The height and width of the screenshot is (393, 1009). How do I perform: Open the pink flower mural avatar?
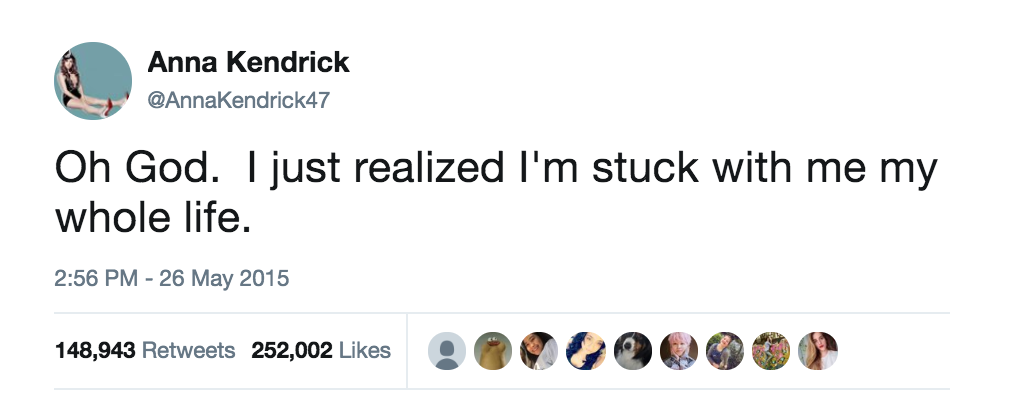pyautogui.click(x=772, y=351)
